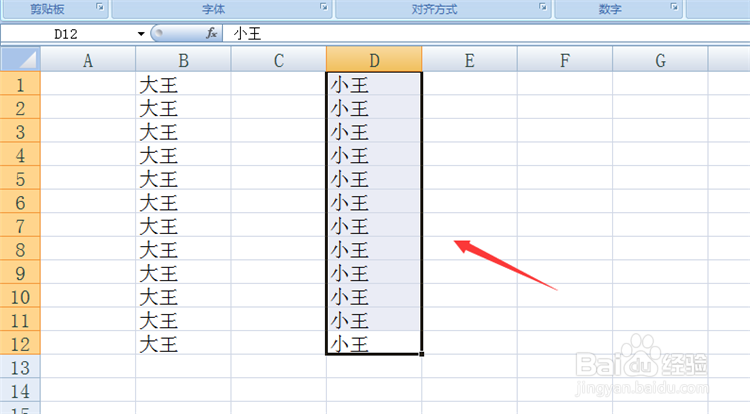The width and height of the screenshot is (750, 414).
Task: Click cell D3 containing 小王
Action: pos(374,131)
